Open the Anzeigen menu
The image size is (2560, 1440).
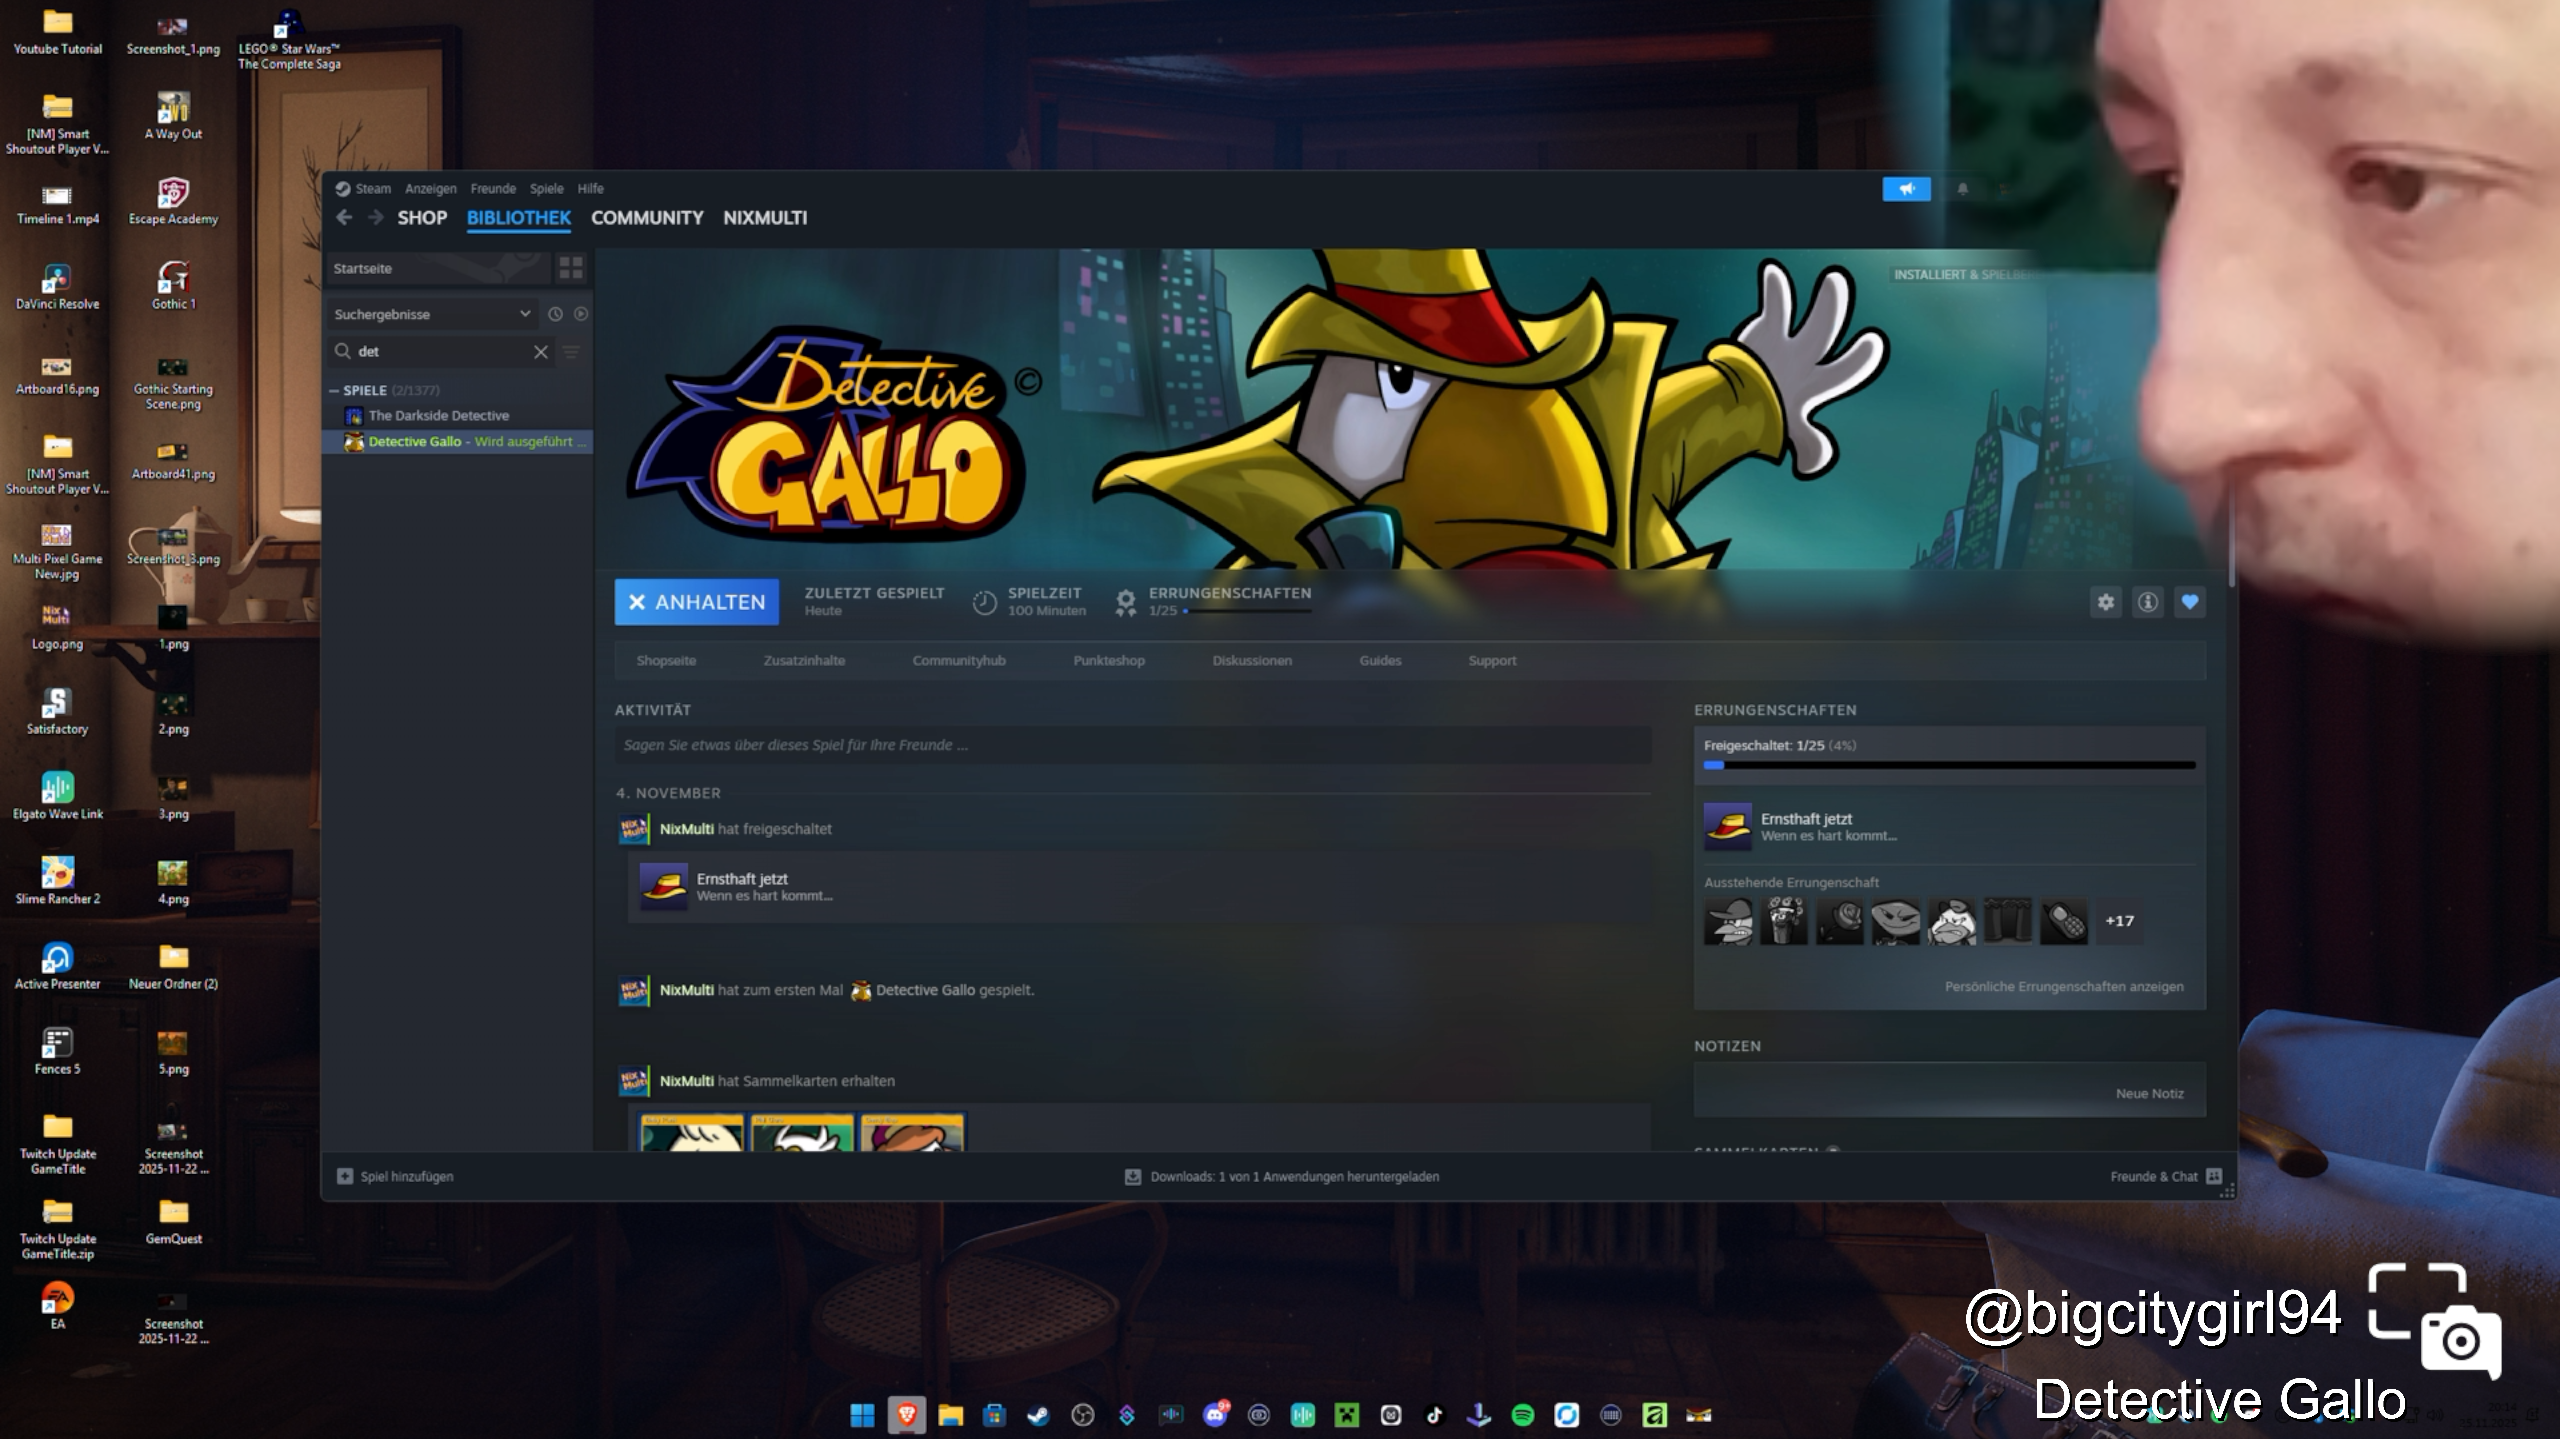point(431,188)
